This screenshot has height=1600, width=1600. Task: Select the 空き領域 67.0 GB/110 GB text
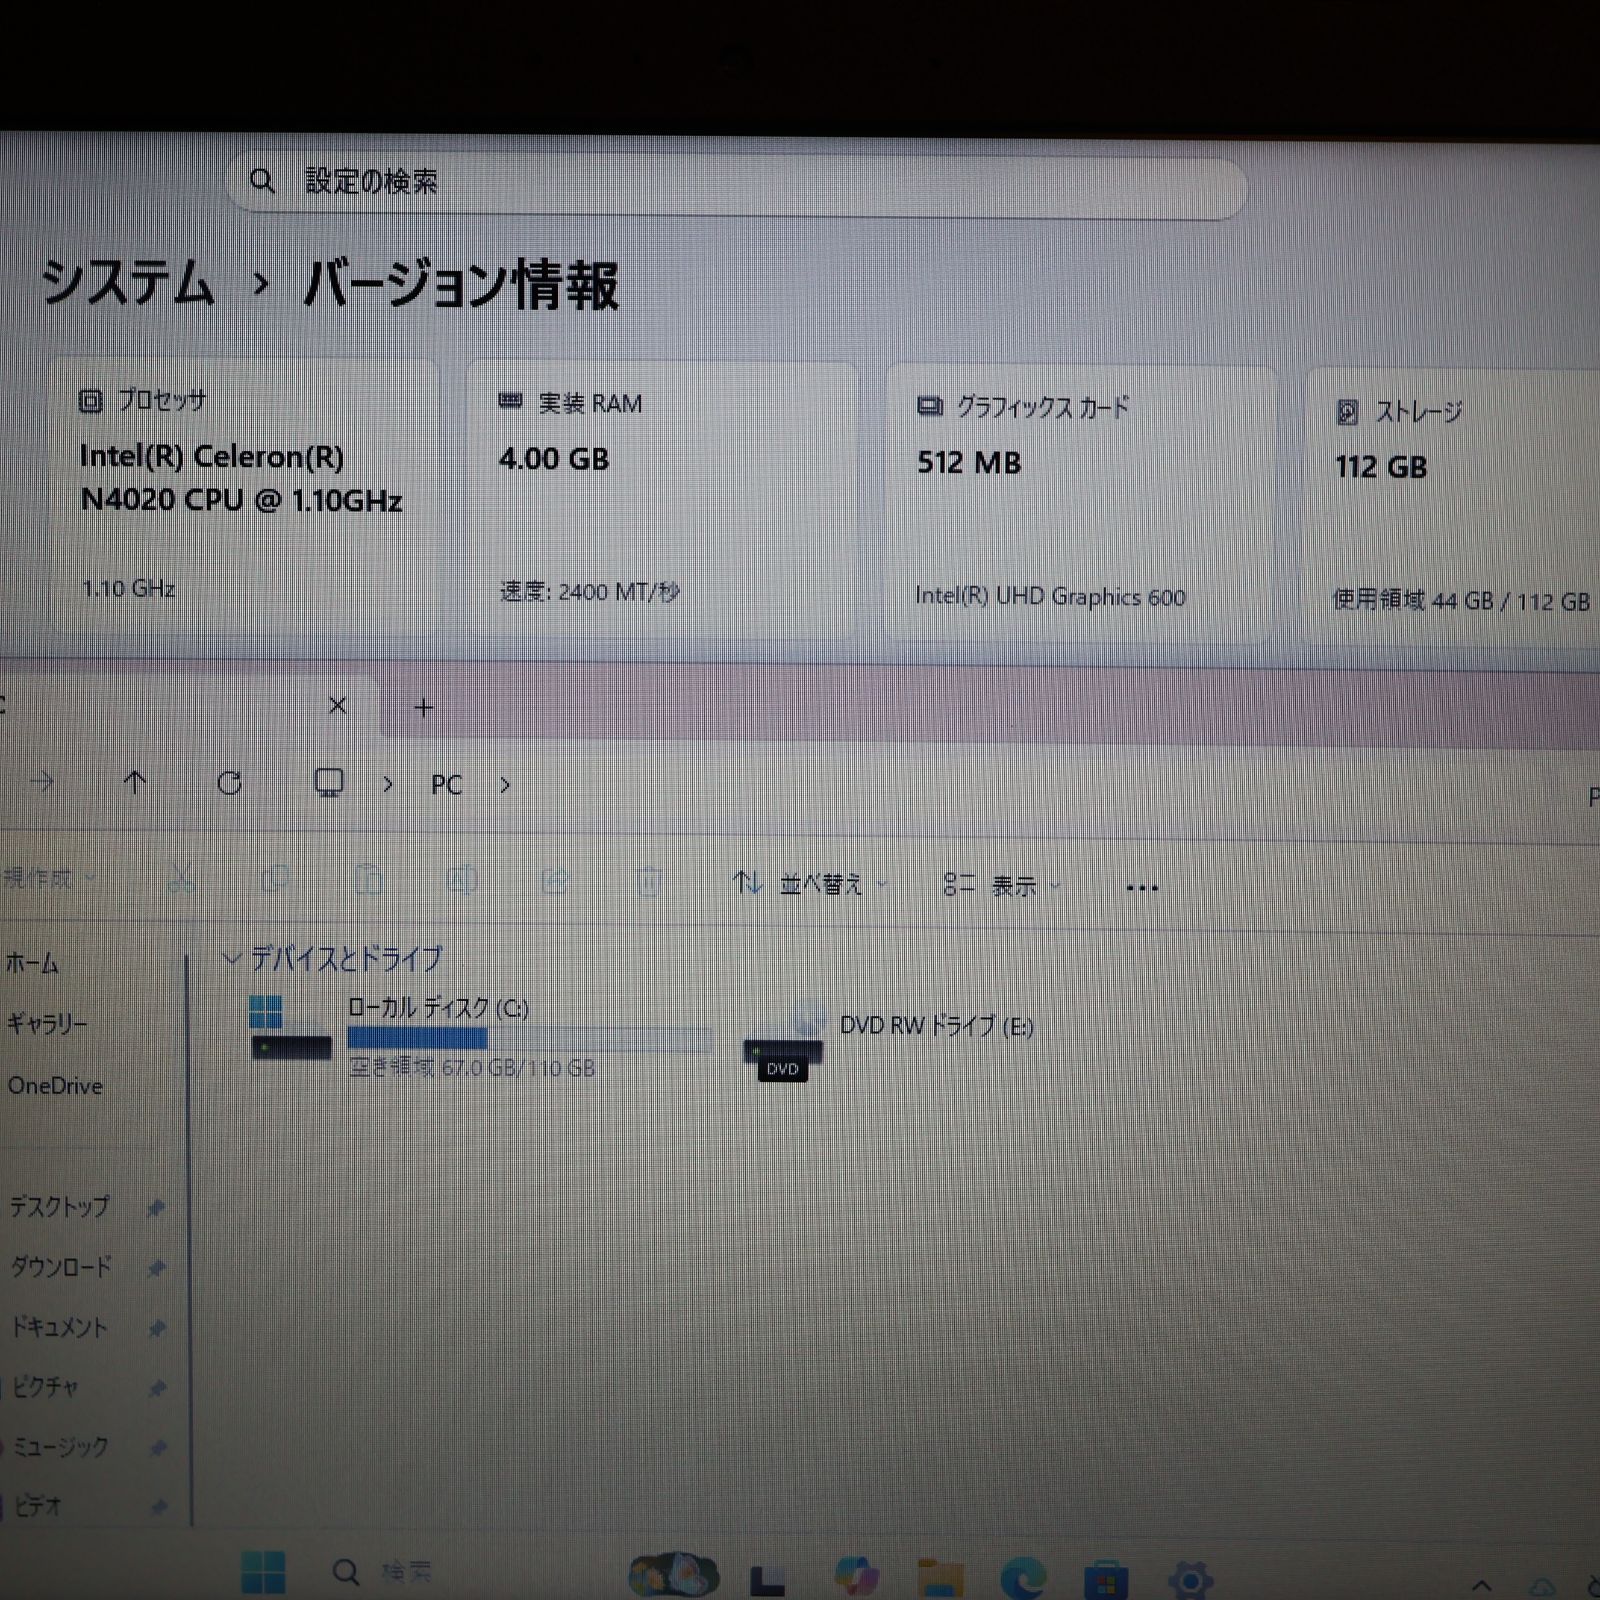[x=472, y=1067]
